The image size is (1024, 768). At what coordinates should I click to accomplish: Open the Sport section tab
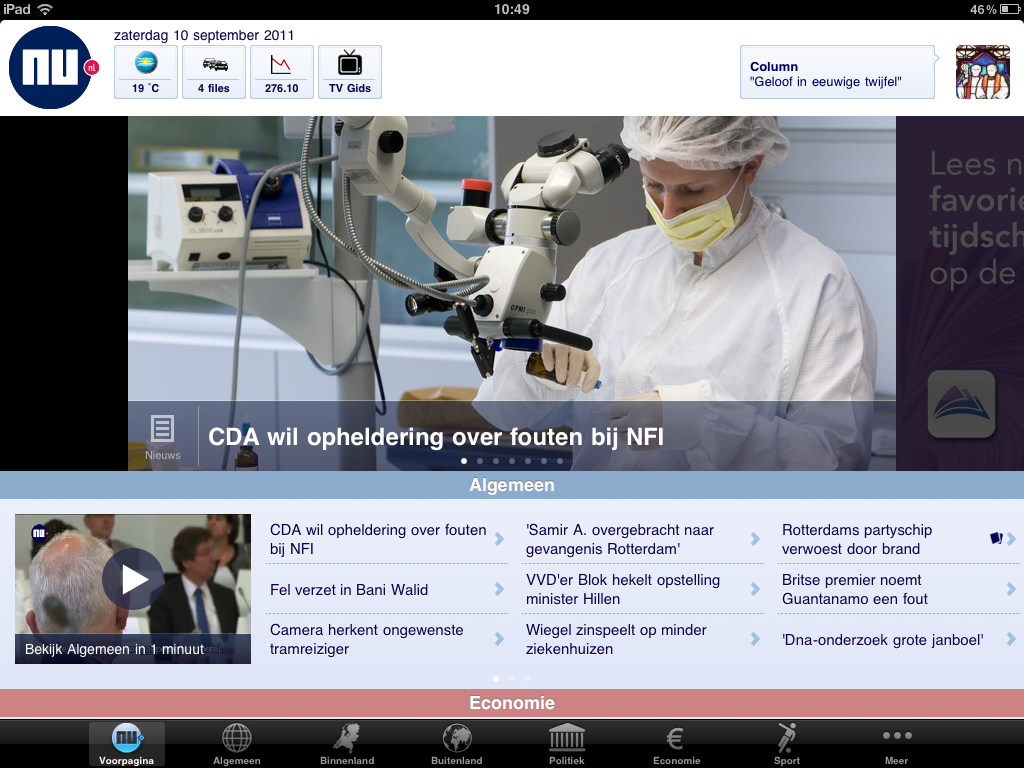(x=787, y=745)
